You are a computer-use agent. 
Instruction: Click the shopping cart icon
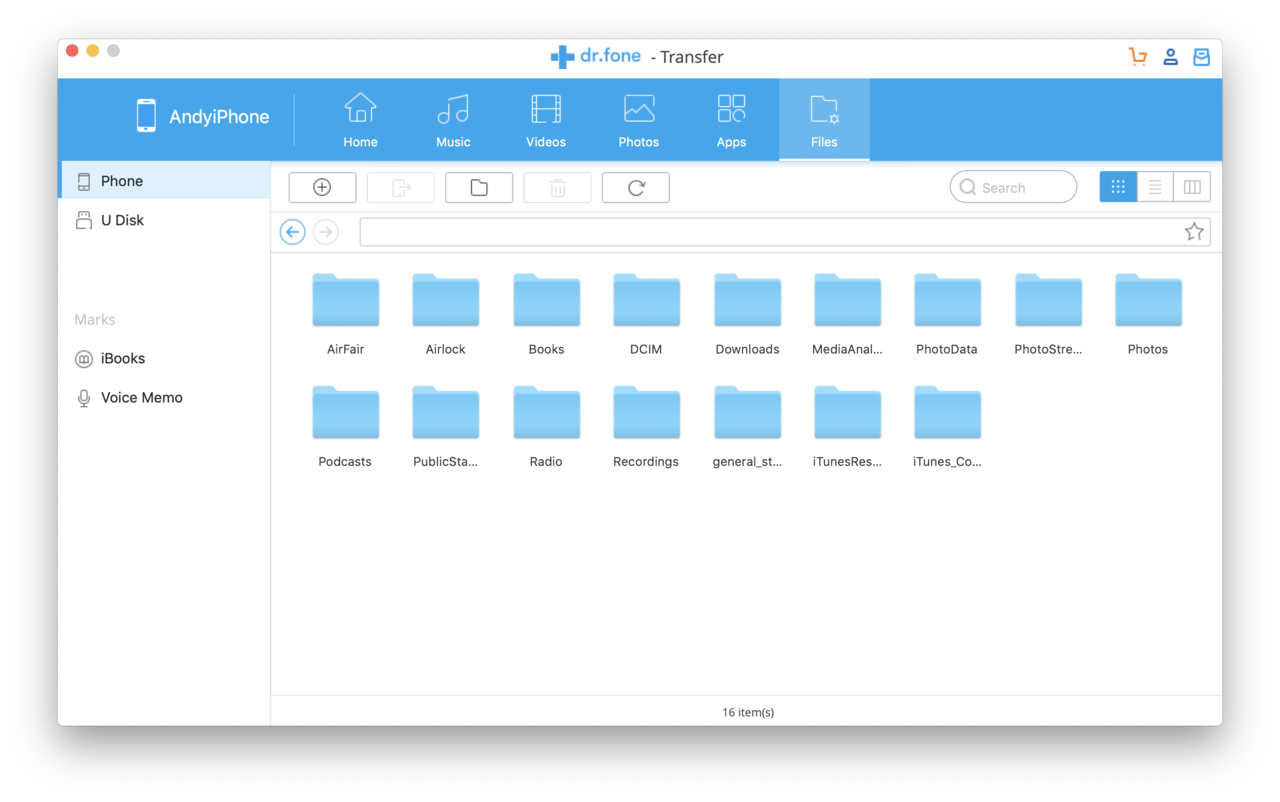[x=1138, y=57]
